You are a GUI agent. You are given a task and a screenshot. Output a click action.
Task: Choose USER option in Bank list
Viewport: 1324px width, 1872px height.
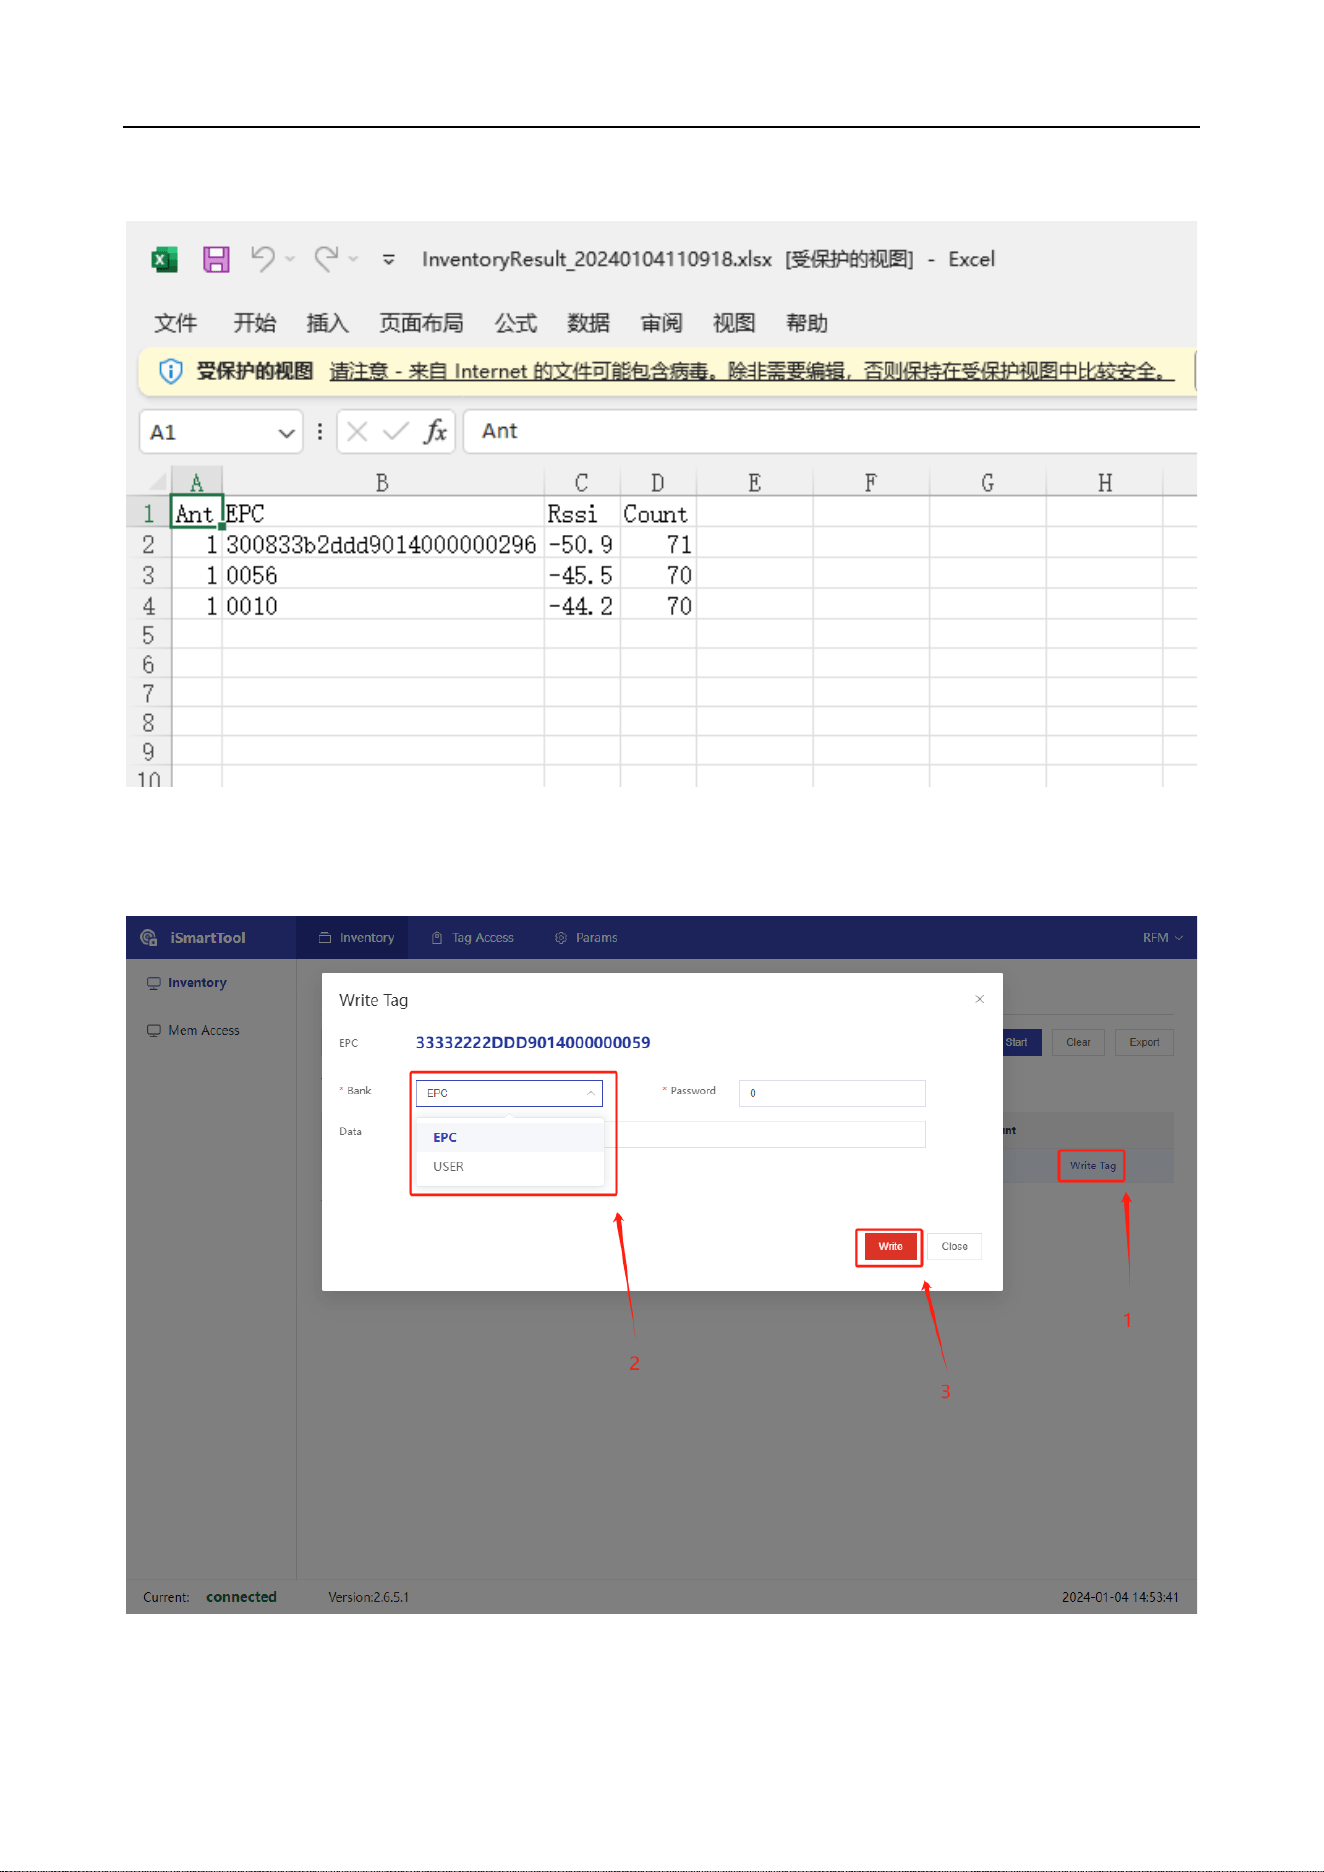509,1167
